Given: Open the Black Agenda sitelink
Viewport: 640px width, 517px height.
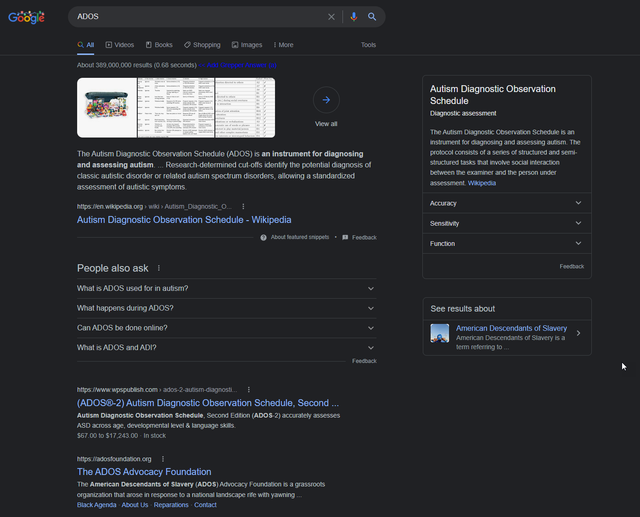Looking at the screenshot, I should point(97,505).
